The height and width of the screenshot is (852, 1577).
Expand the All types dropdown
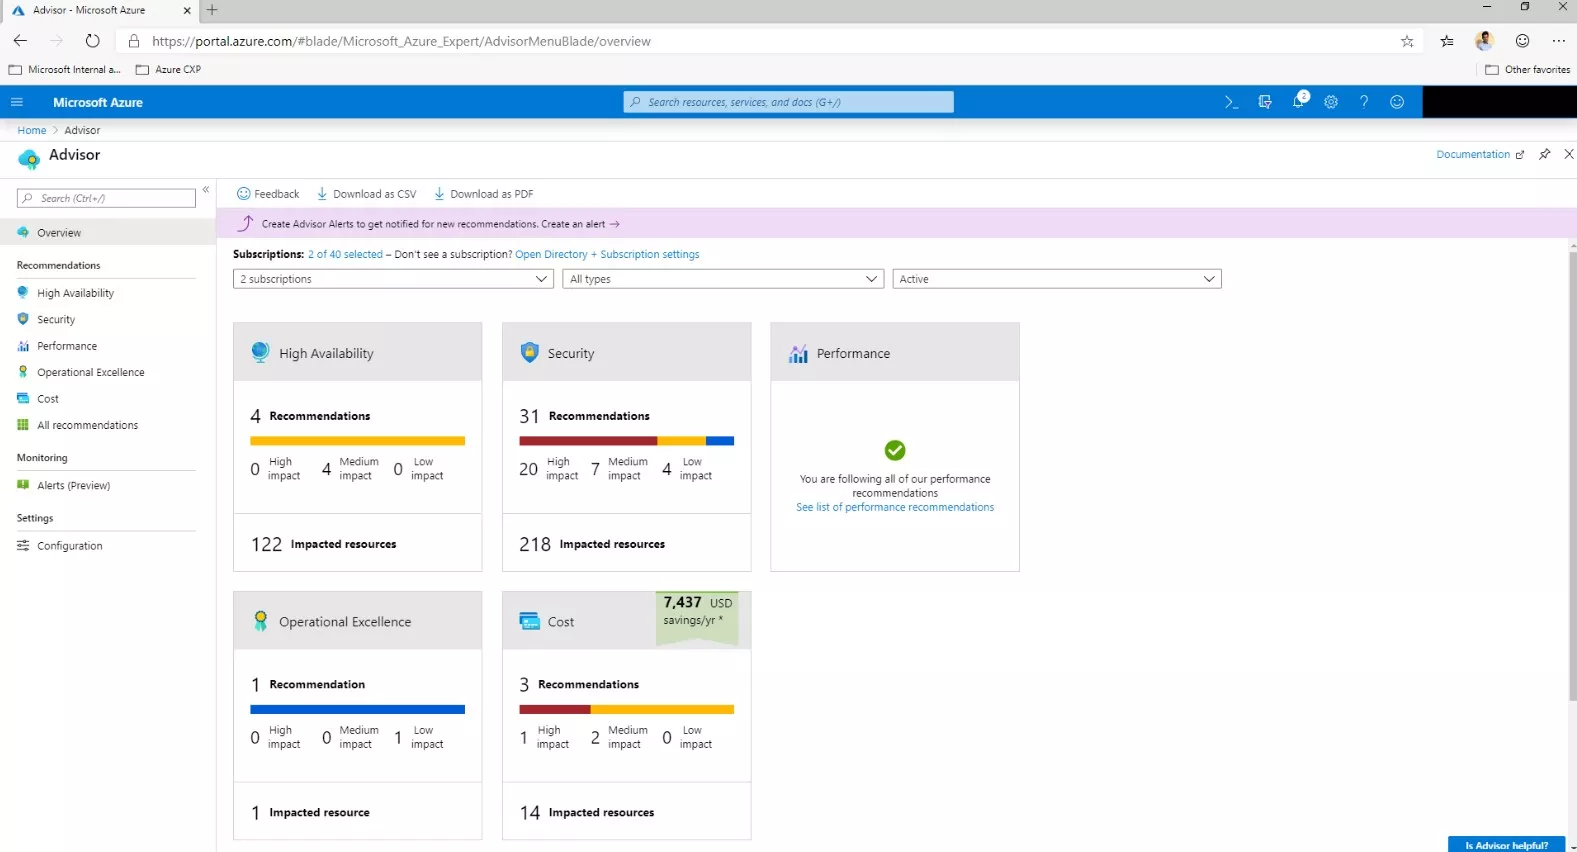723,279
